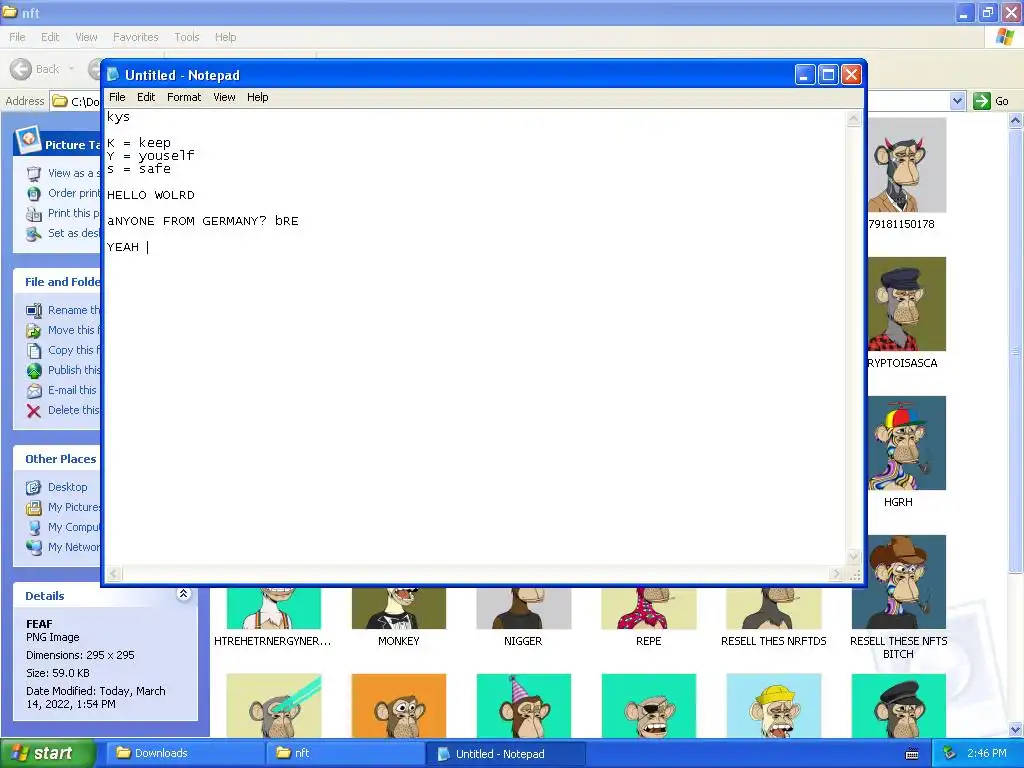1024x768 pixels.
Task: Click the Windows flag logo in Explorer
Action: point(1004,37)
